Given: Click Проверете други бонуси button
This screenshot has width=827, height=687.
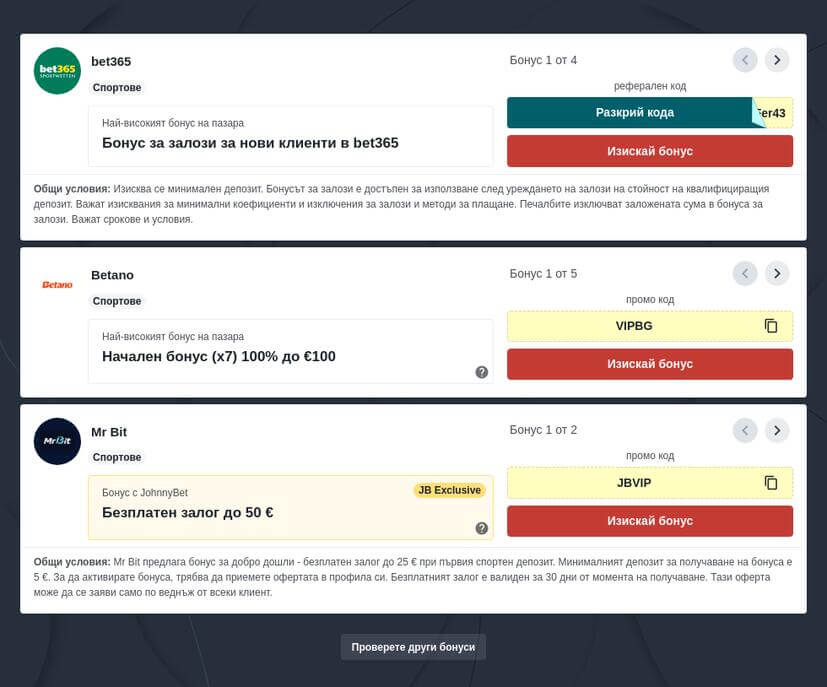Looking at the screenshot, I should pyautogui.click(x=414, y=647).
